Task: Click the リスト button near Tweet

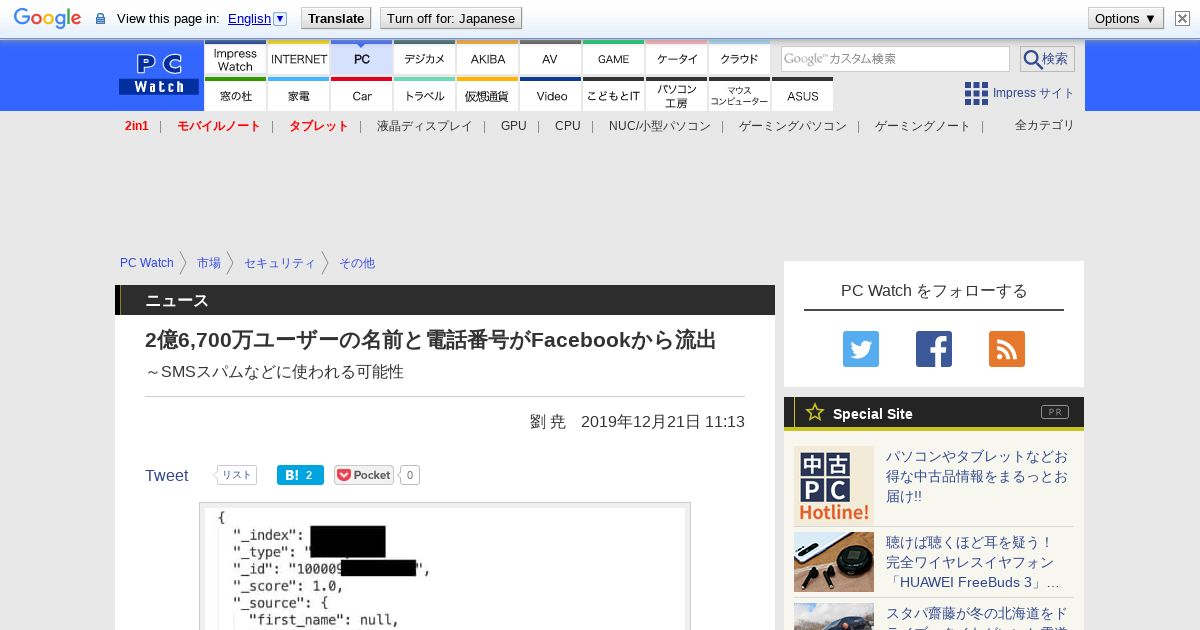Action: tap(237, 475)
